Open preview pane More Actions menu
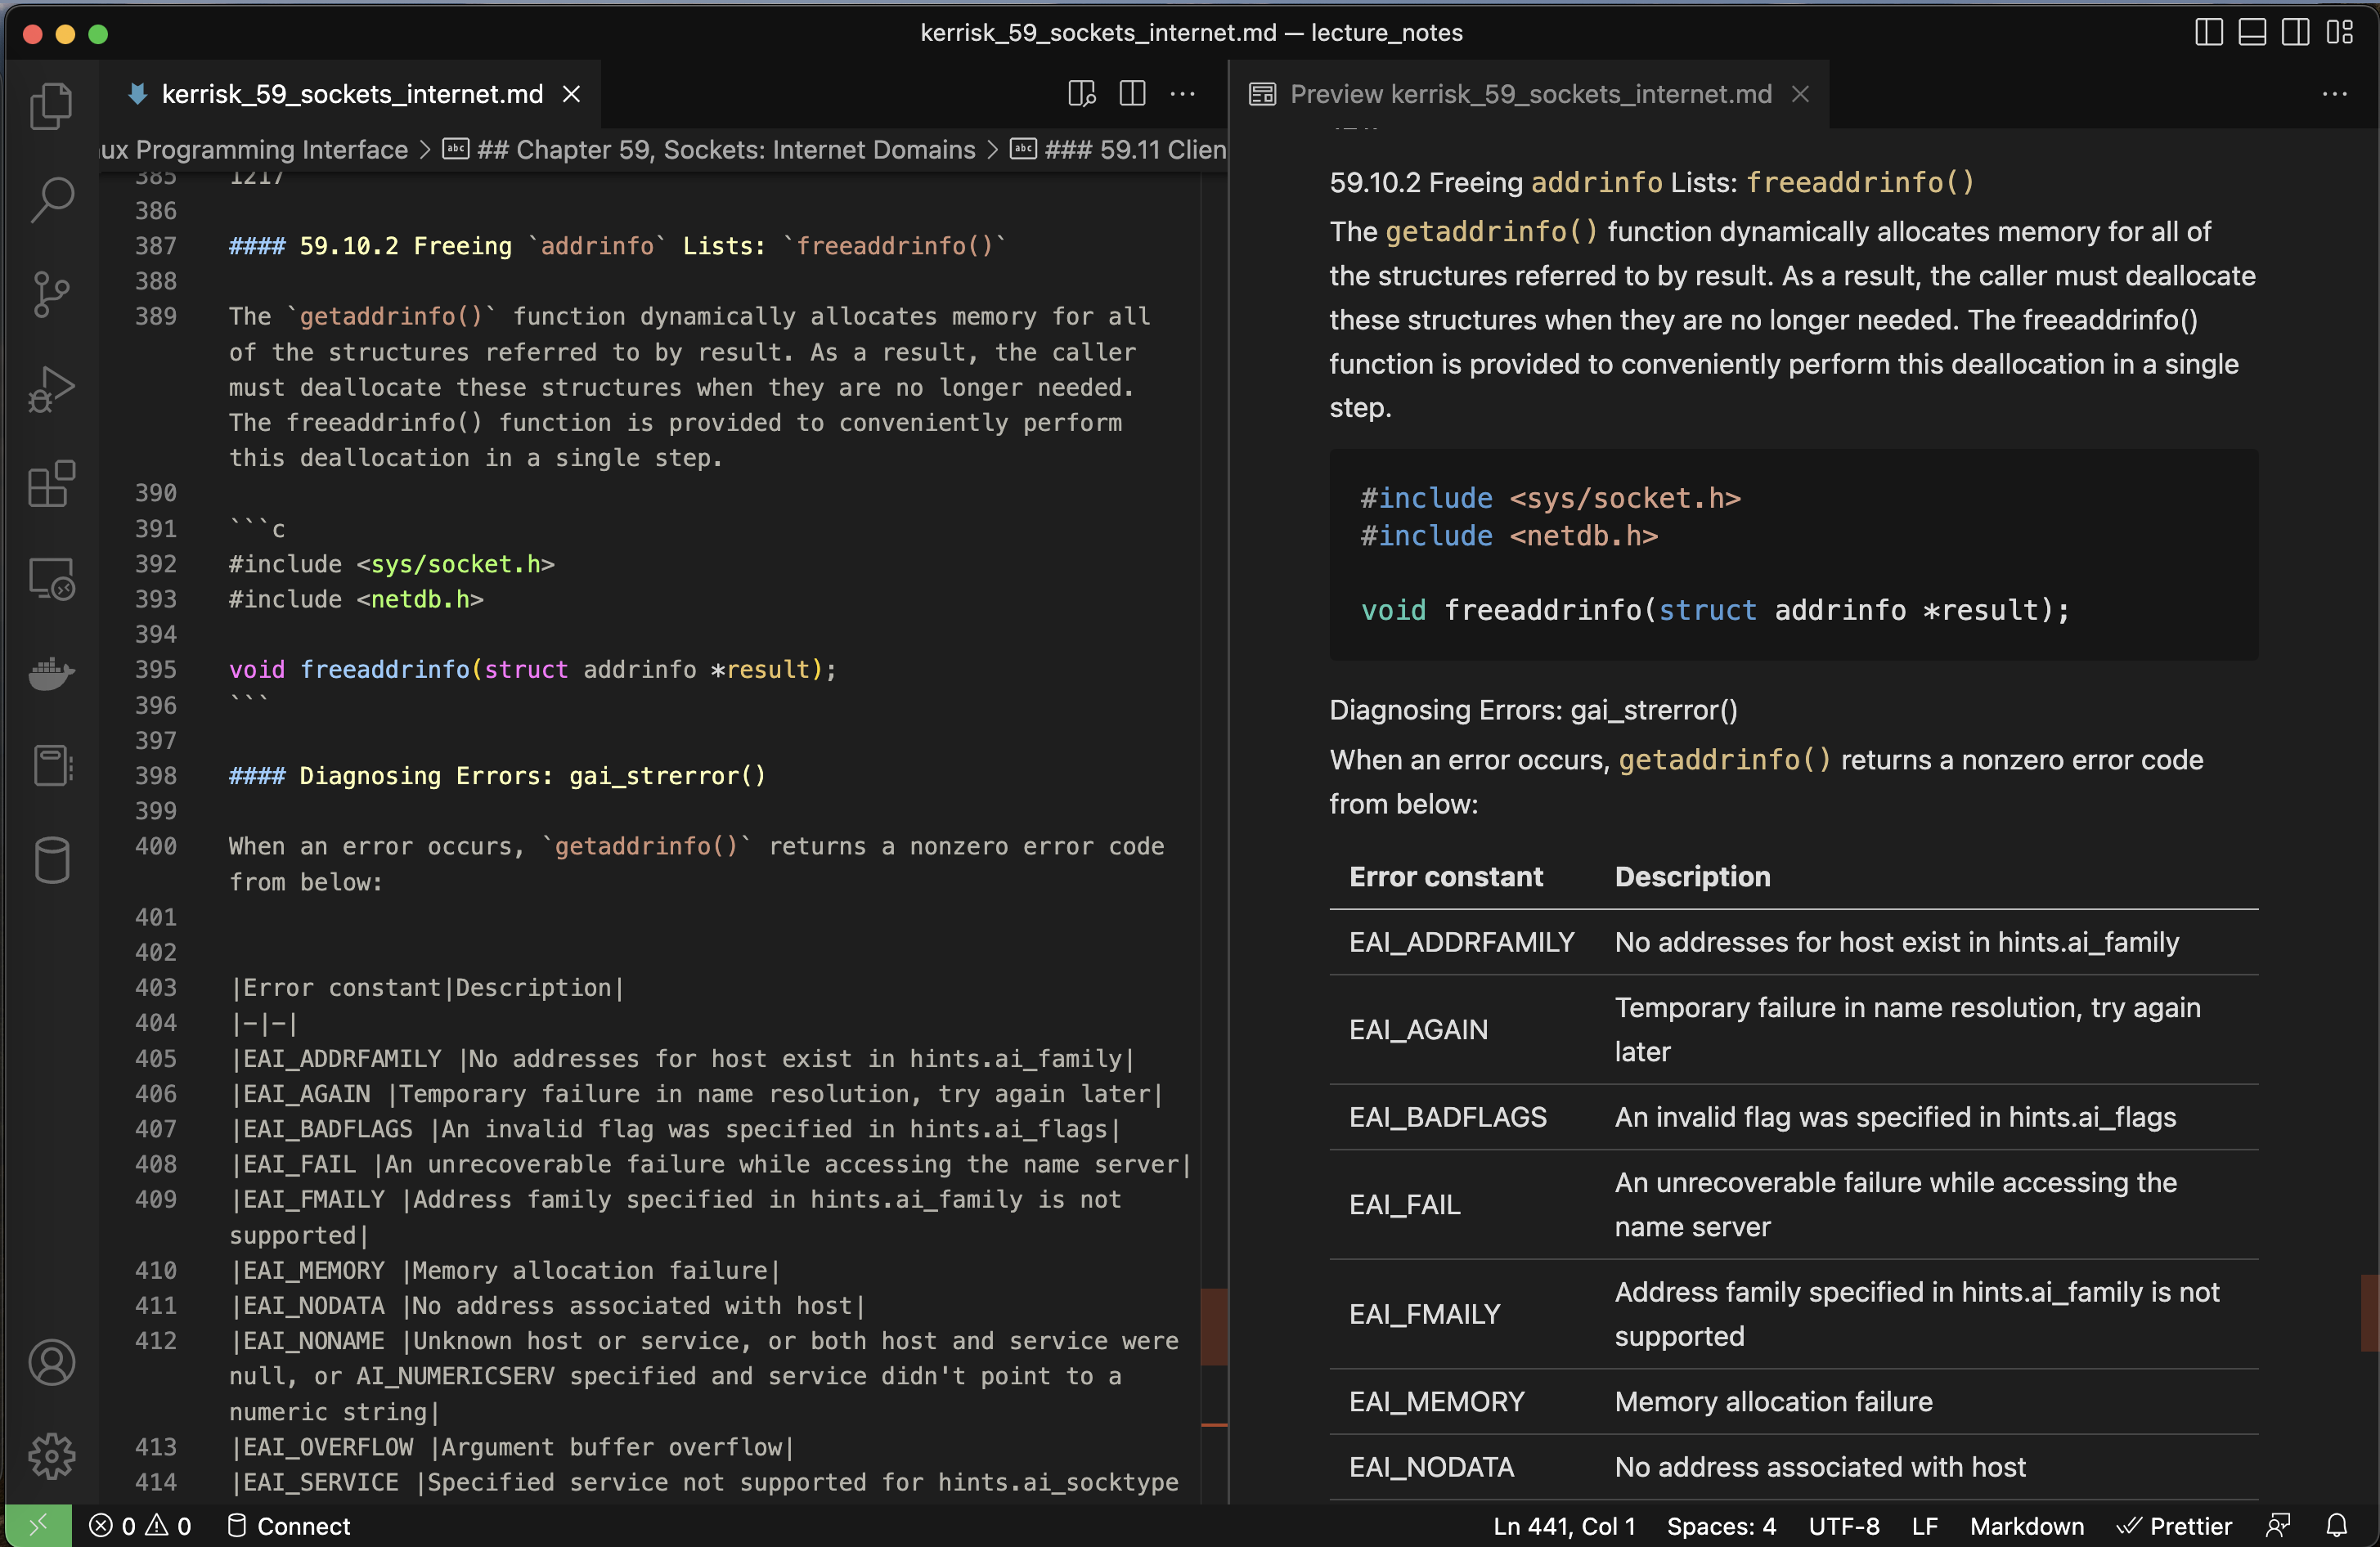 pyautogui.click(x=2334, y=94)
